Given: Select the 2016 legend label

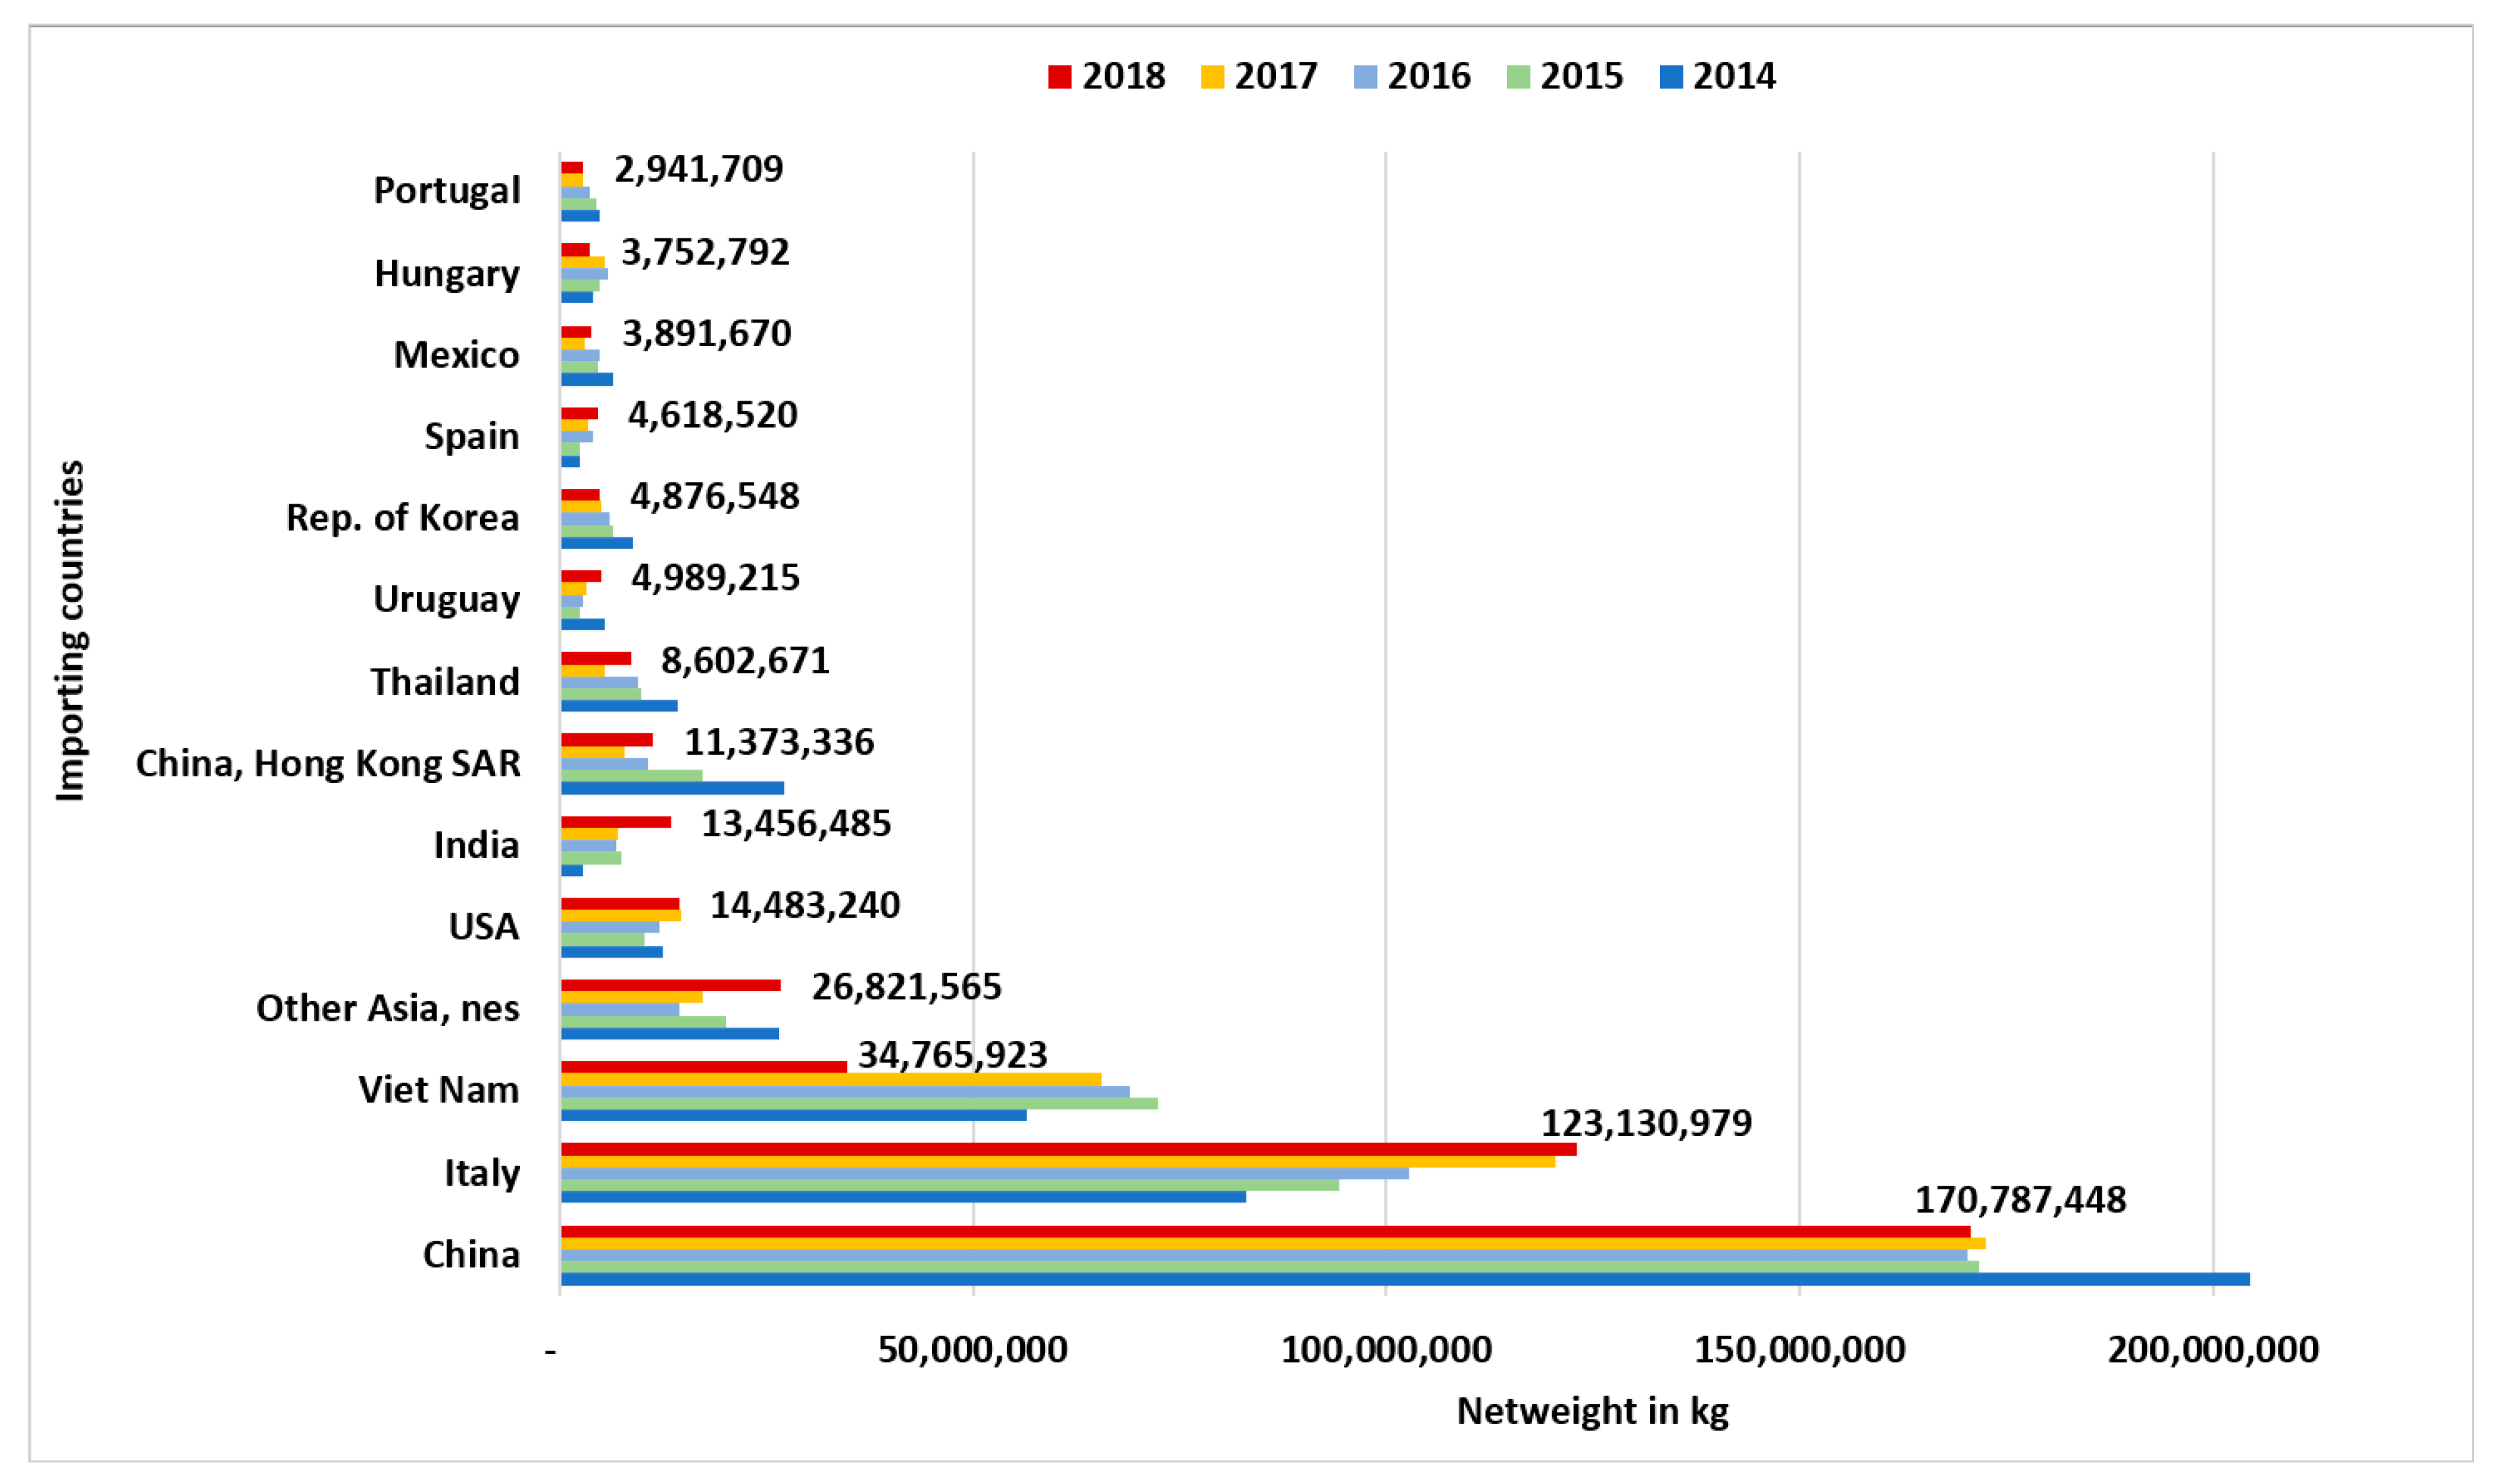Looking at the screenshot, I should pos(1429,76).
